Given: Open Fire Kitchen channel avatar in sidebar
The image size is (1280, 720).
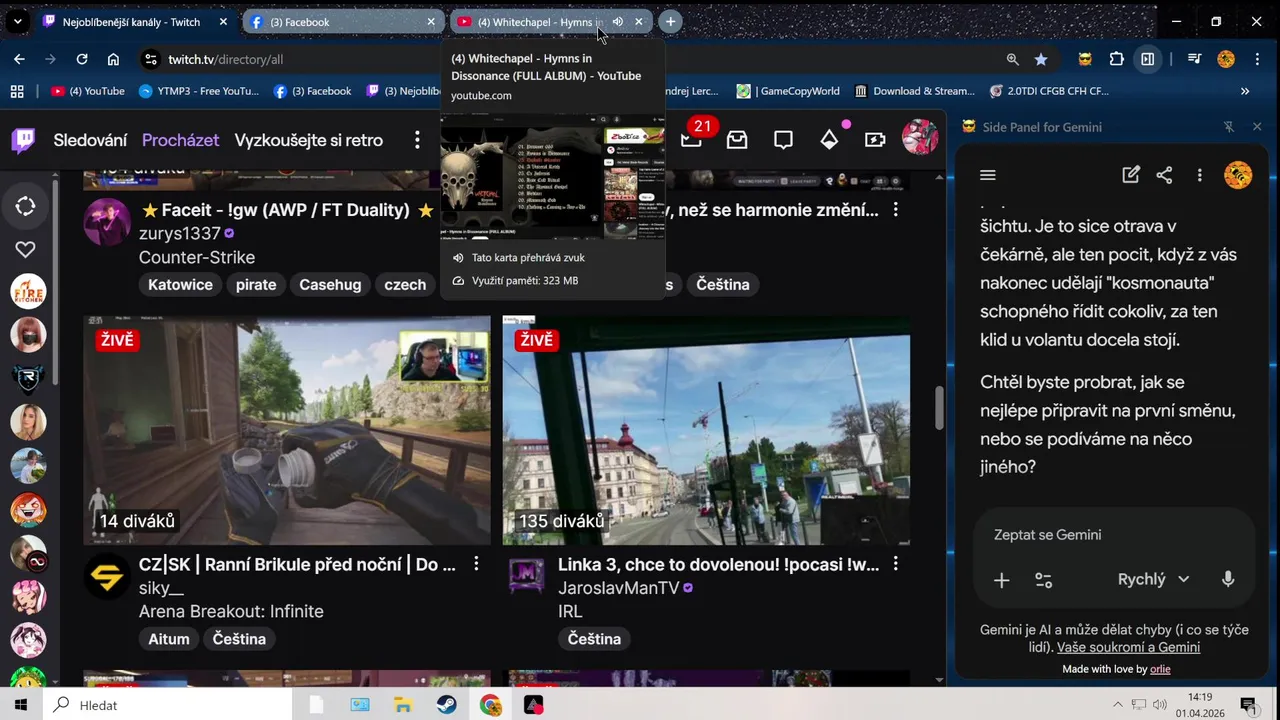Looking at the screenshot, I should [x=28, y=291].
